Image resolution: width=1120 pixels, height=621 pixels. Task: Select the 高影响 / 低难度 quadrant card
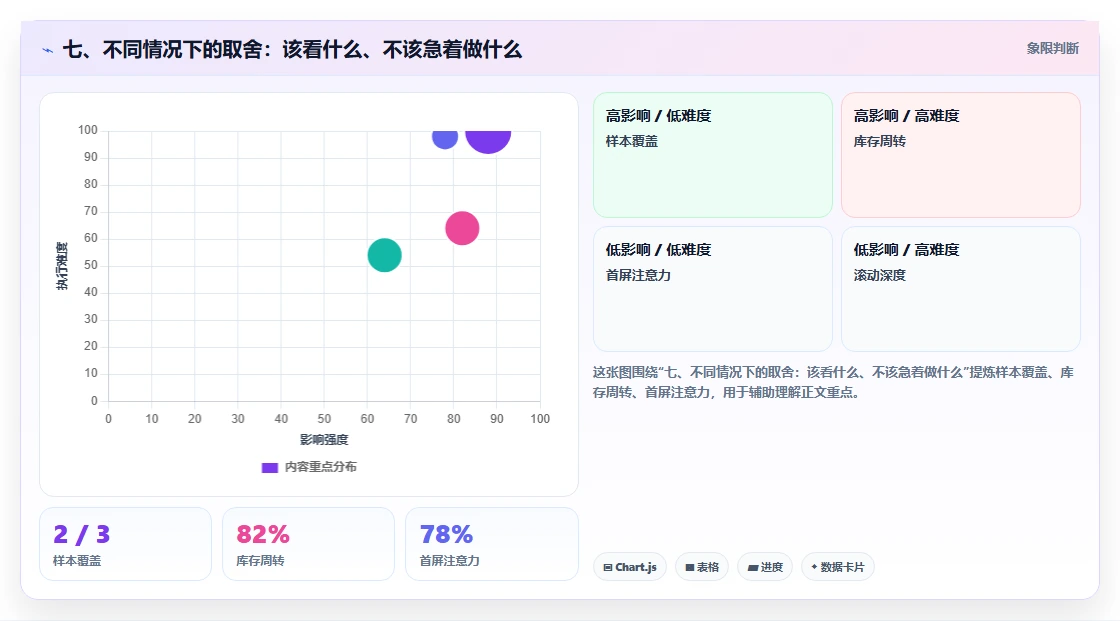click(712, 155)
